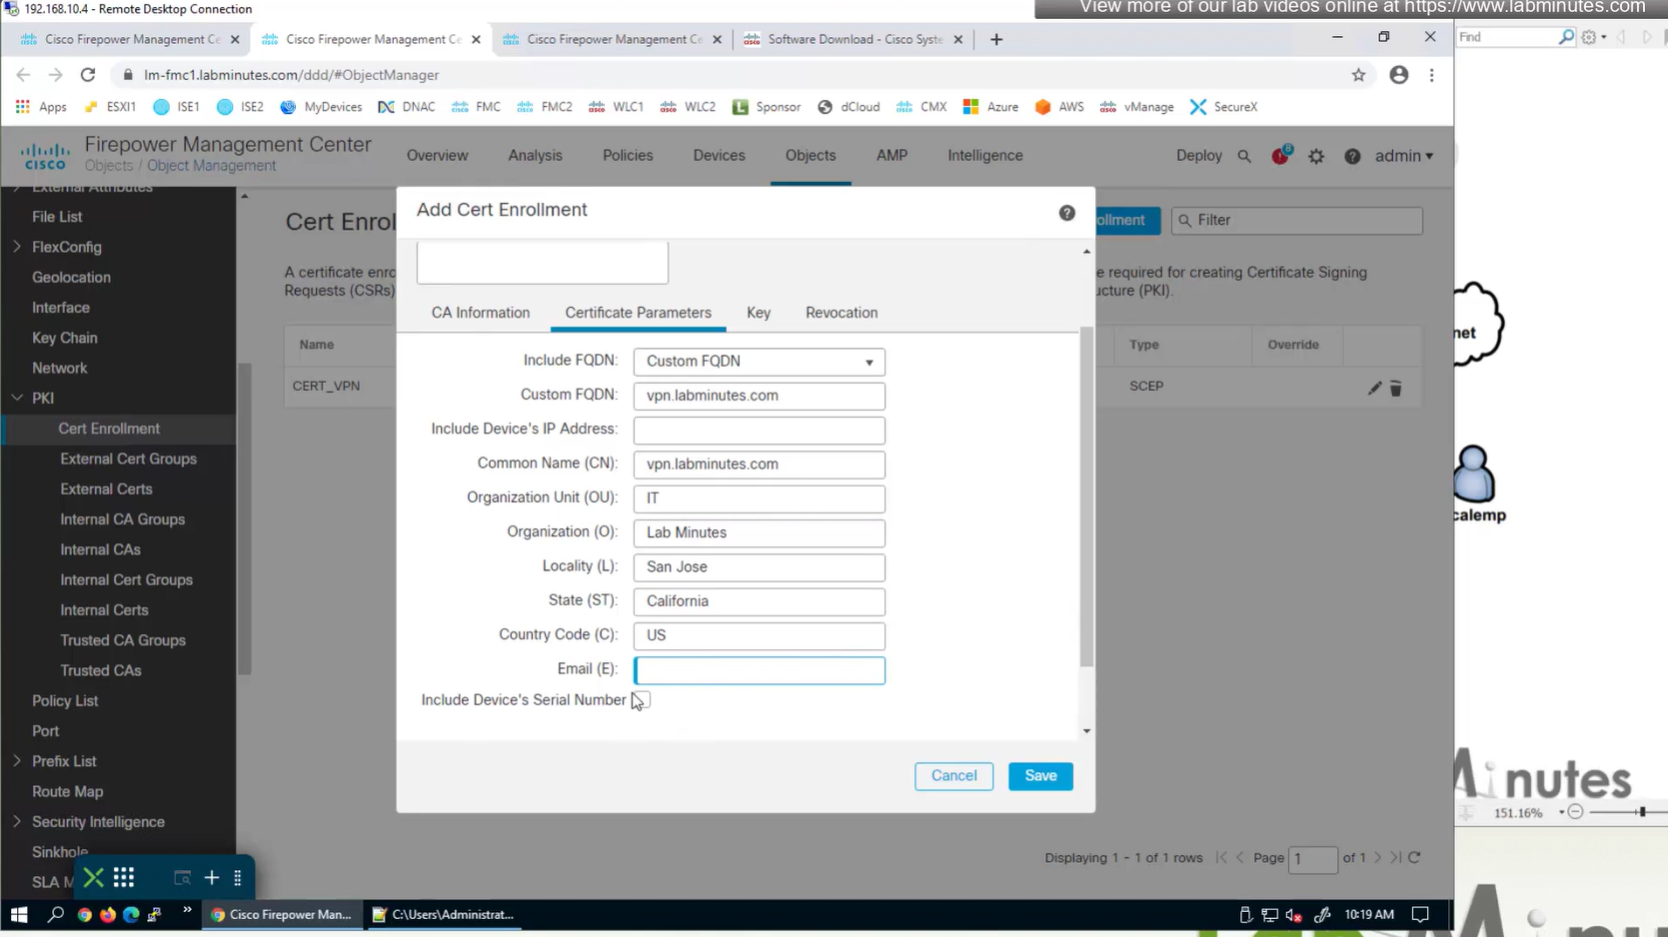Viewport: 1668px width, 937px height.
Task: Bookmark page with the star icon
Action: (1358, 75)
